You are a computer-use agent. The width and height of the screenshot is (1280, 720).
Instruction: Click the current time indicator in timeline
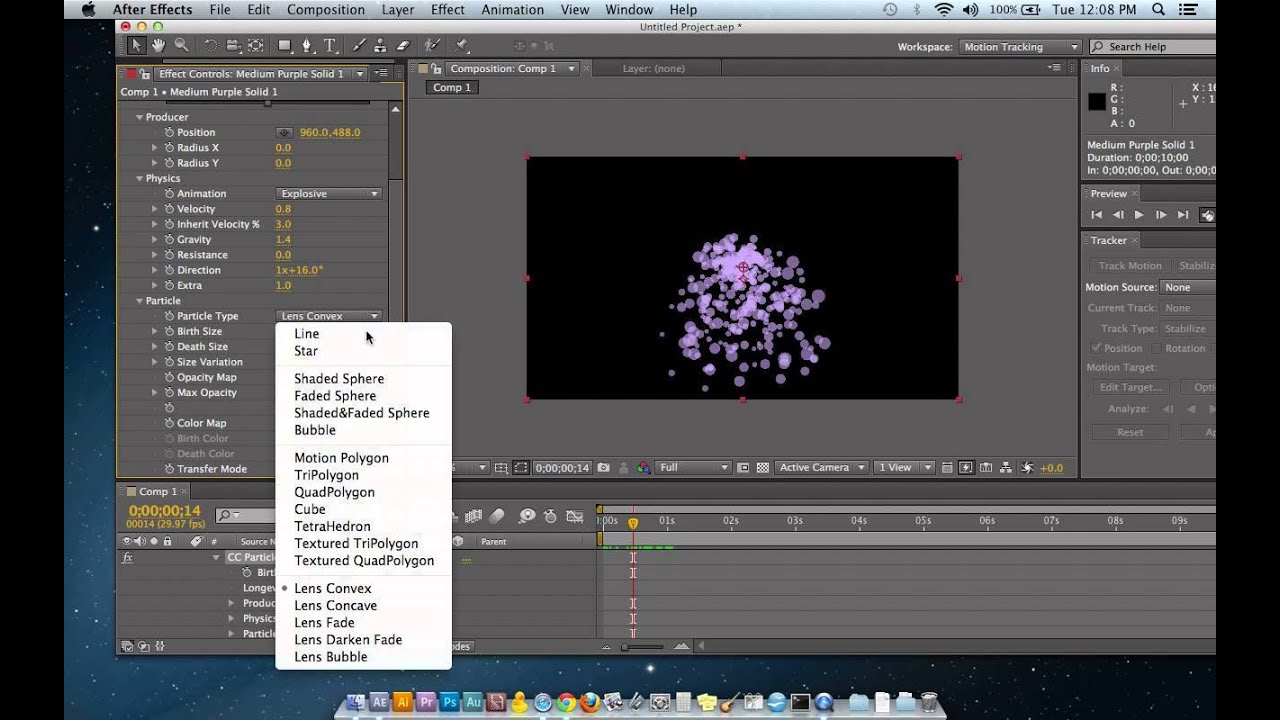click(633, 522)
